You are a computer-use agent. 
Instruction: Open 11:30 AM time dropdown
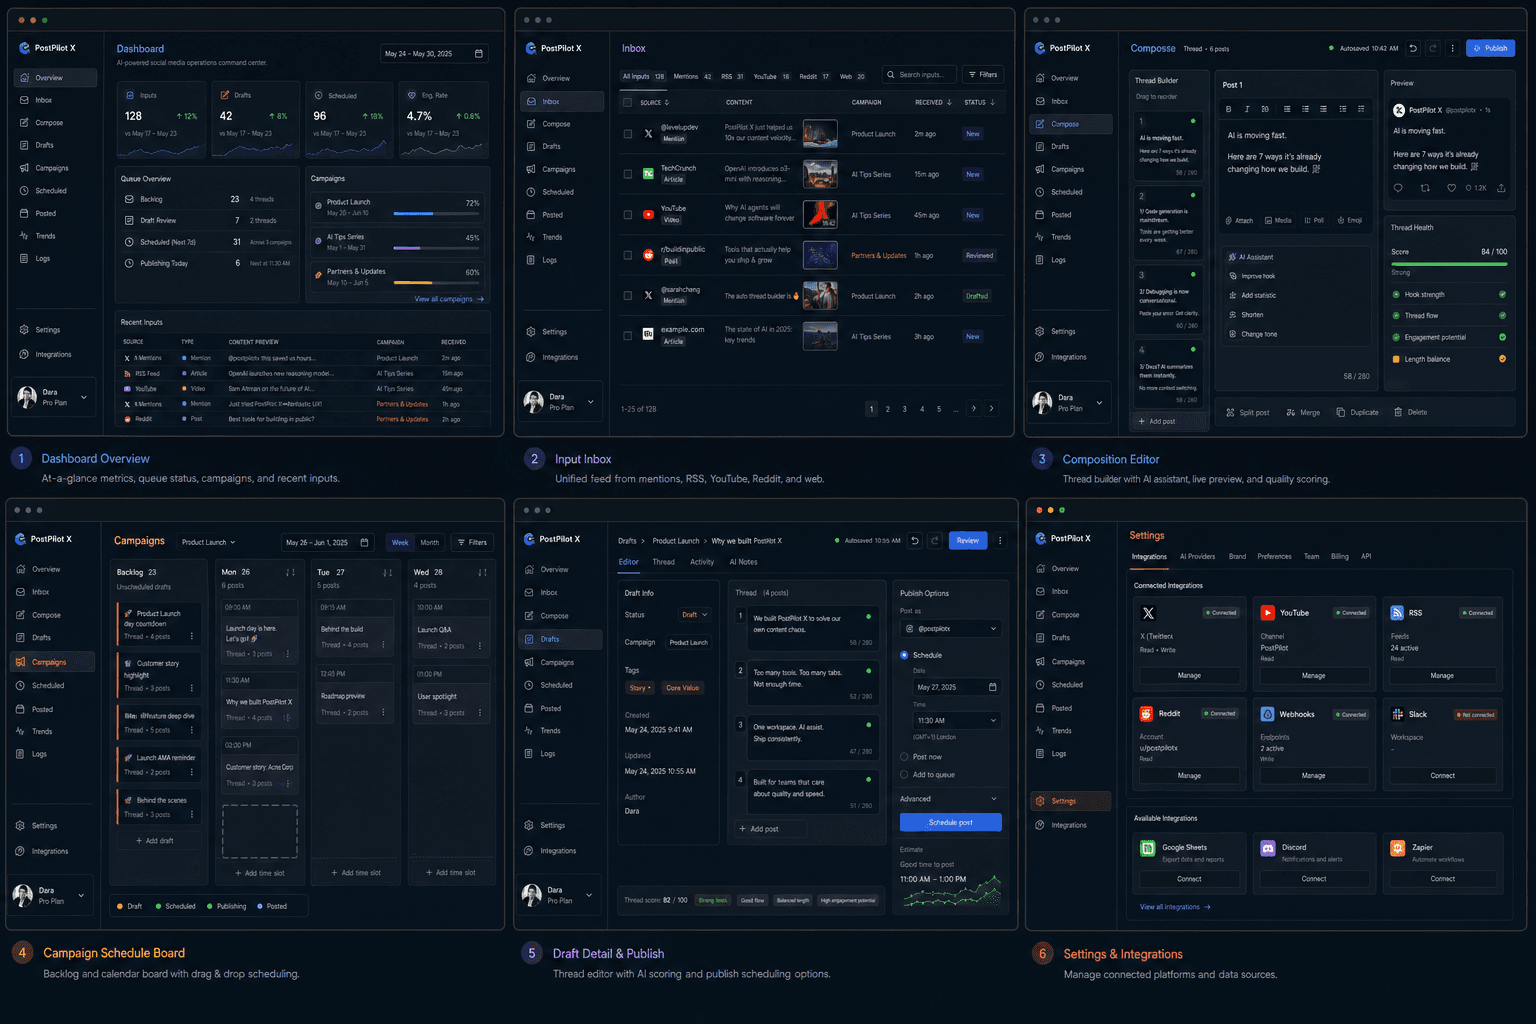coord(956,721)
